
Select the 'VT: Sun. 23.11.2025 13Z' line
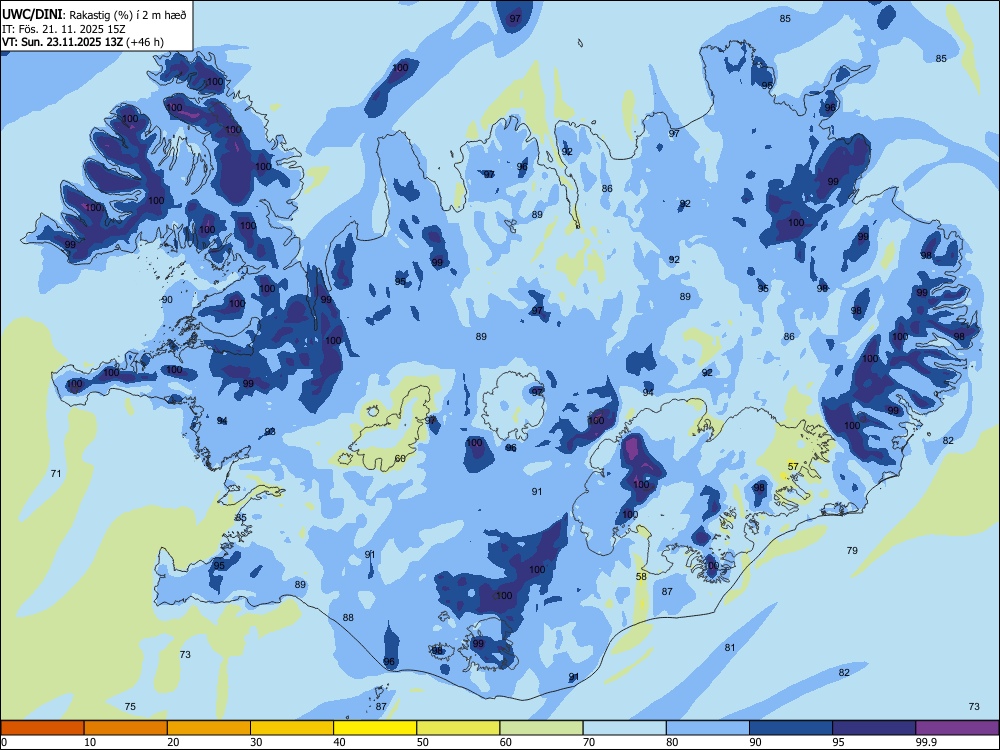pos(62,42)
